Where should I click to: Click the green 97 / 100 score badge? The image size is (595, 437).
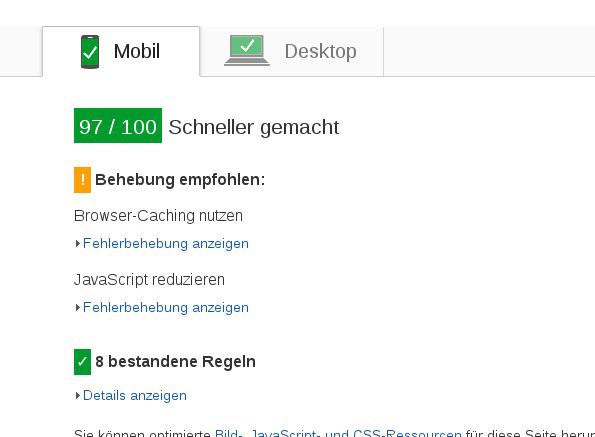pyautogui.click(x=118, y=126)
